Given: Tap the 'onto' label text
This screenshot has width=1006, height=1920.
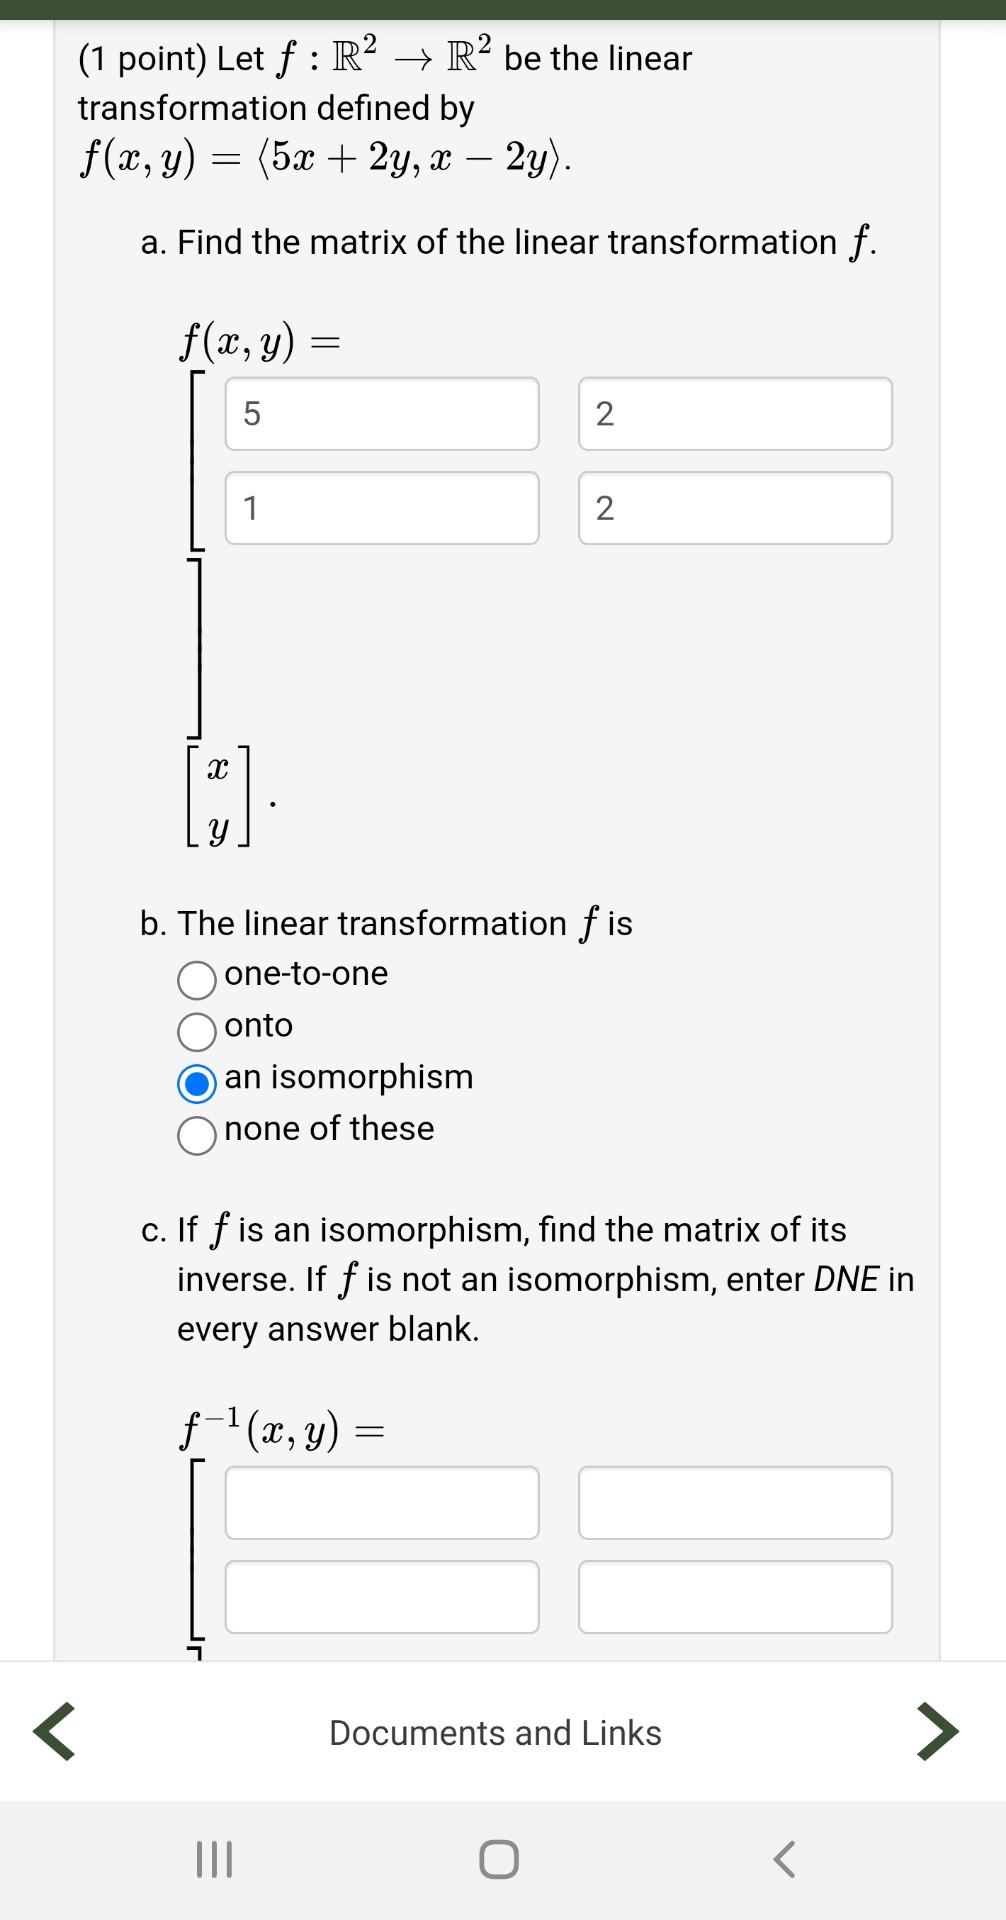Looking at the screenshot, I should (258, 1025).
